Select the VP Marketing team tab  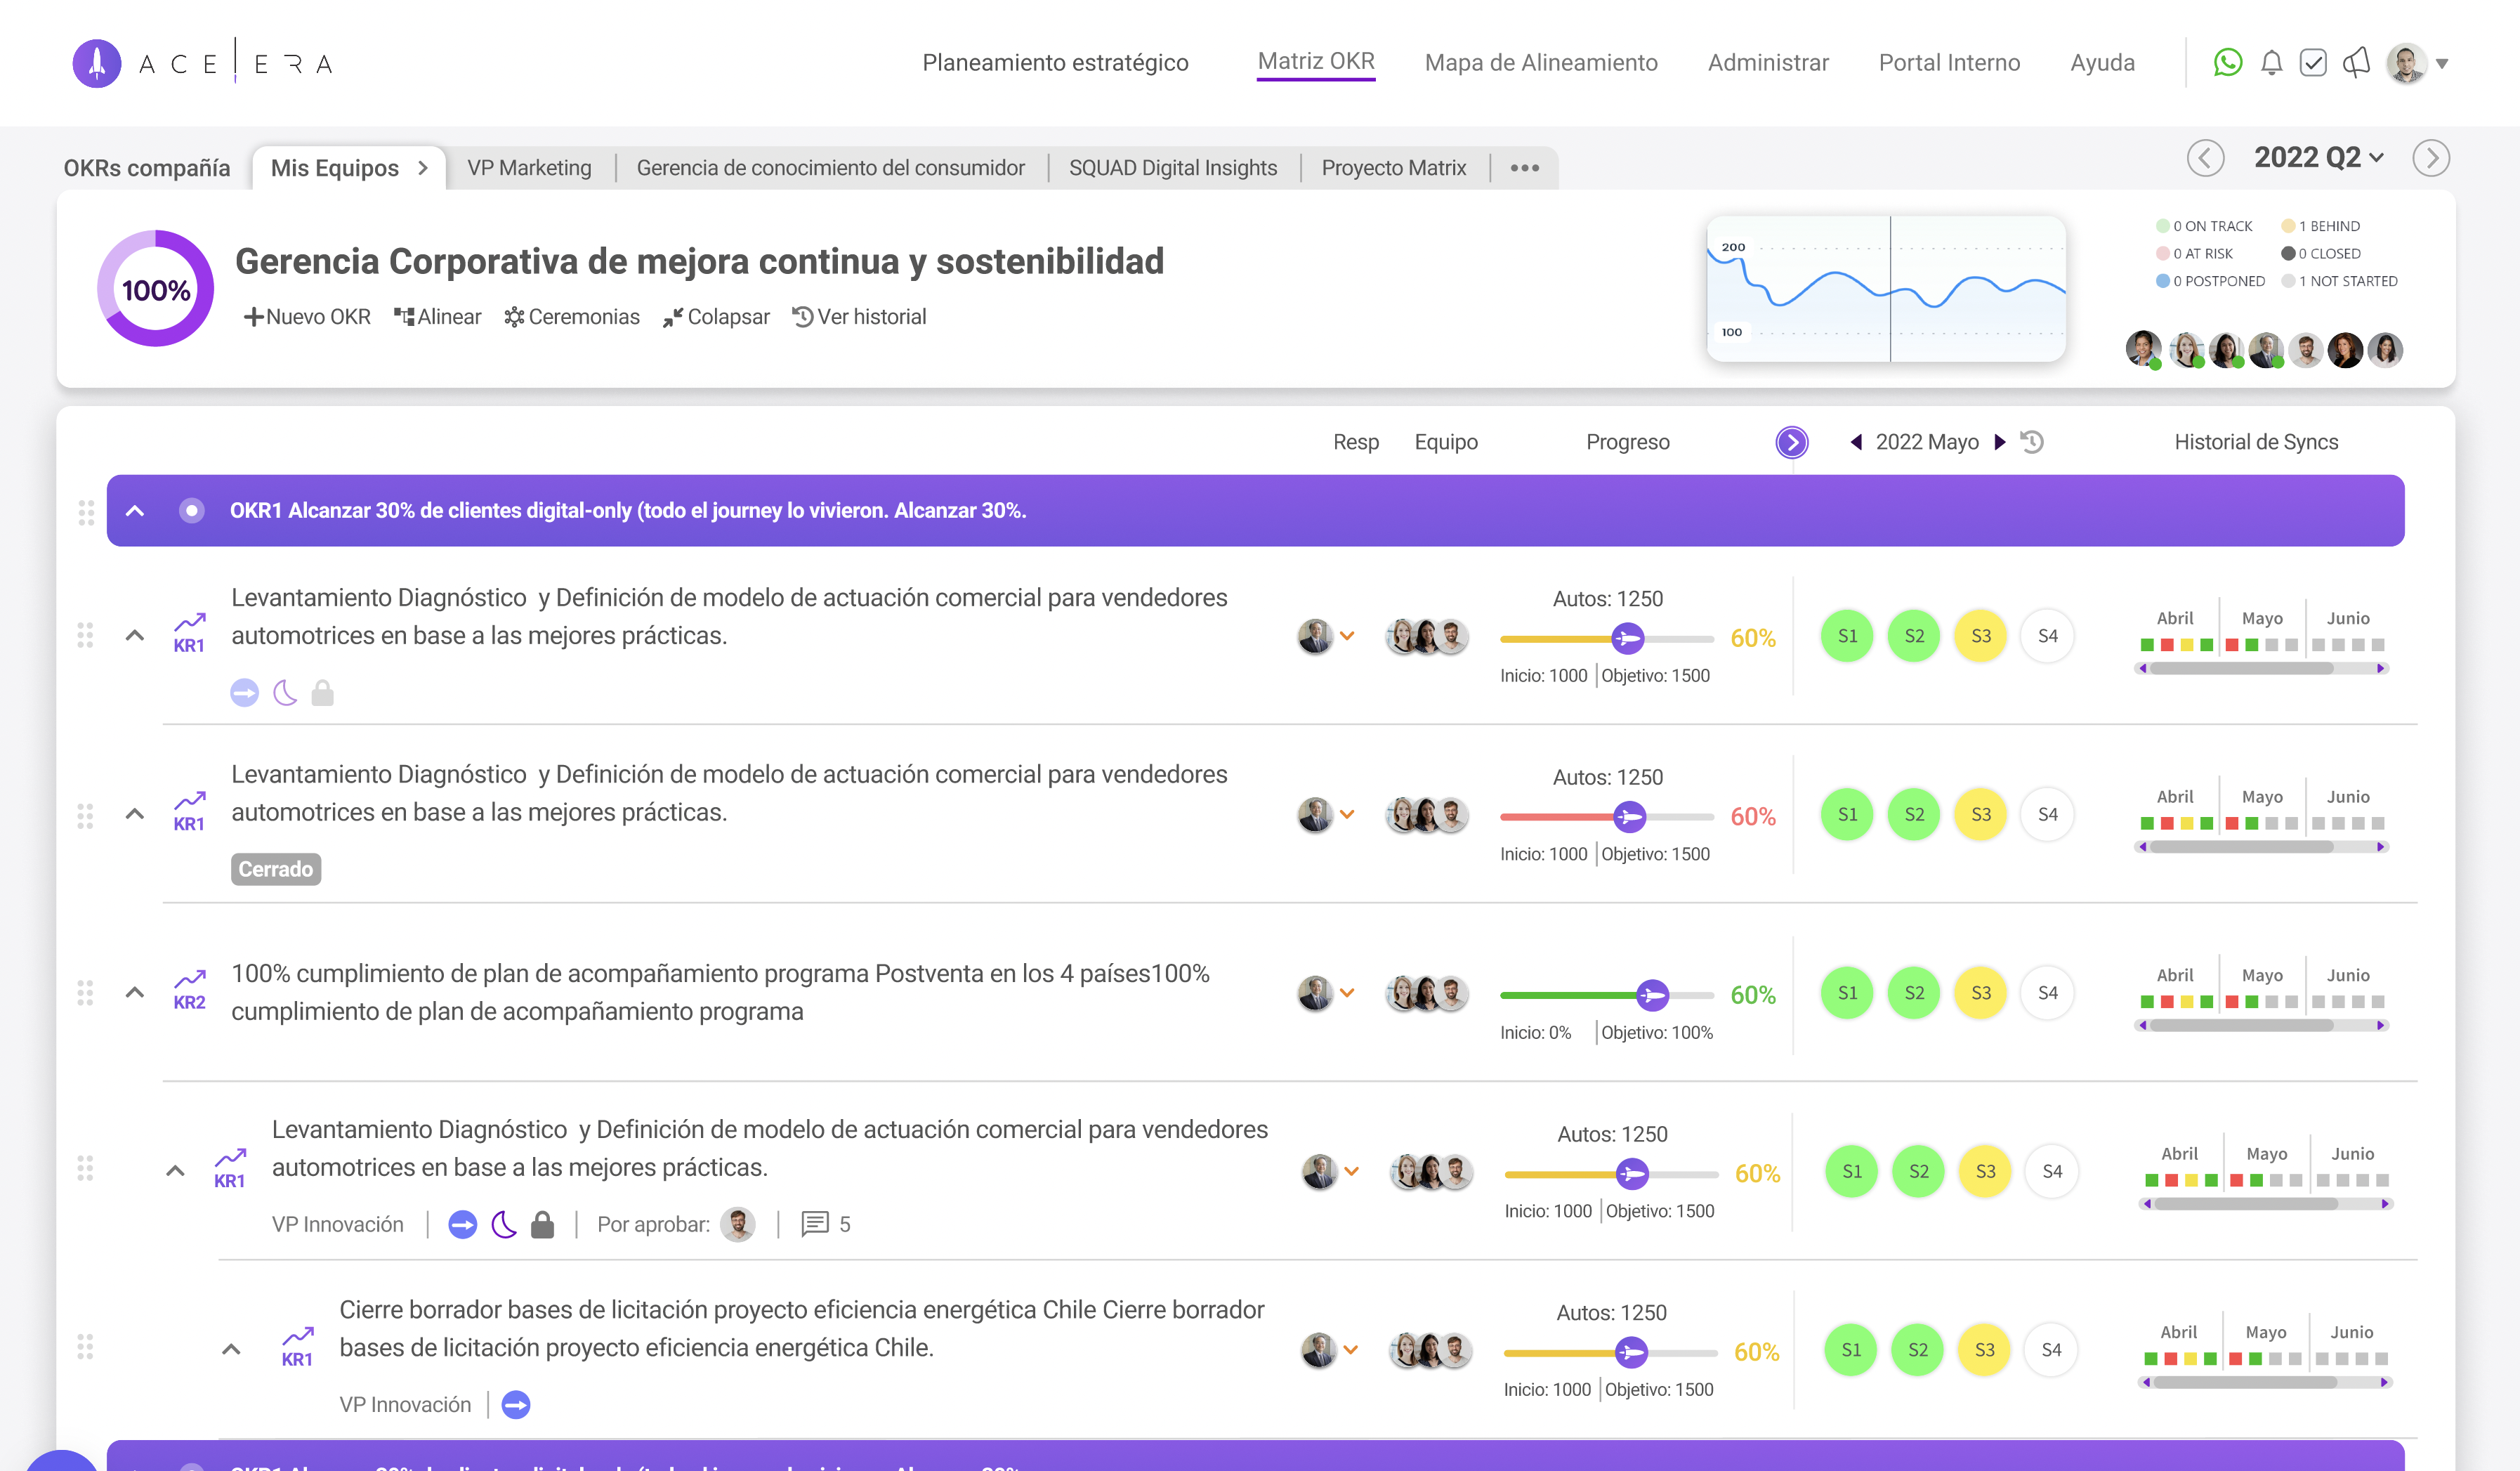529,168
